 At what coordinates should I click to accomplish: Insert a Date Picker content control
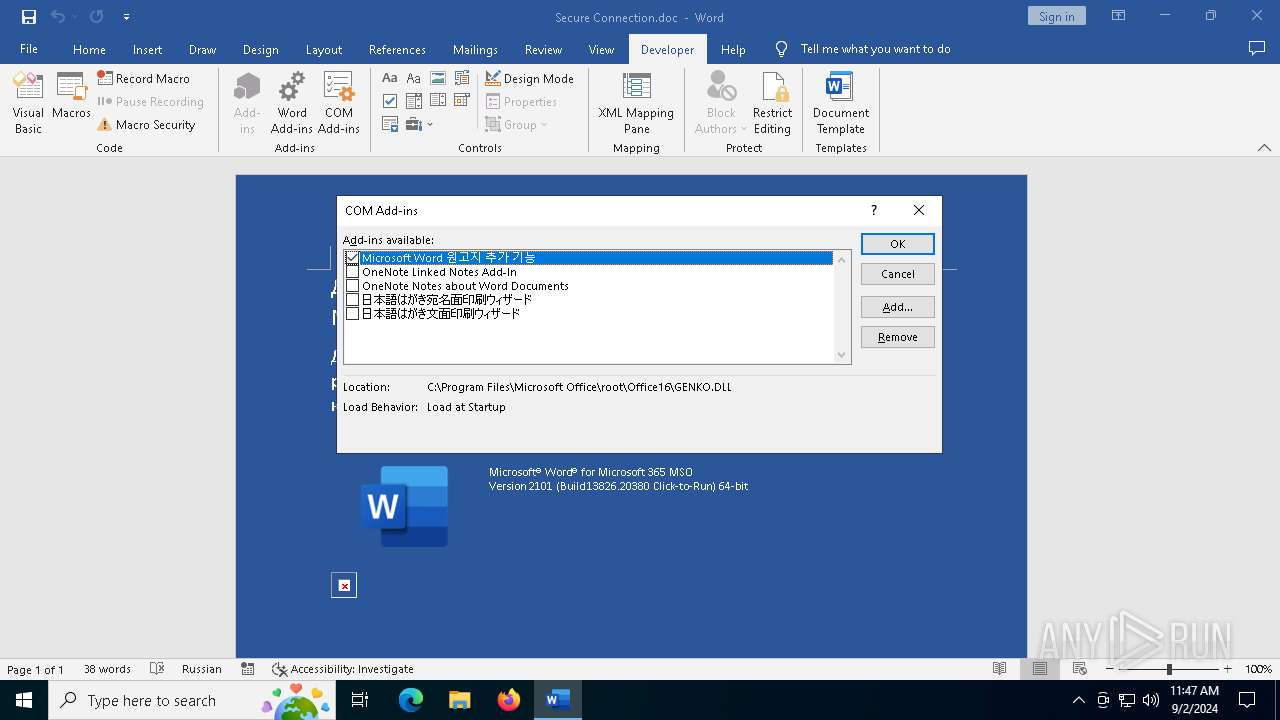462,101
